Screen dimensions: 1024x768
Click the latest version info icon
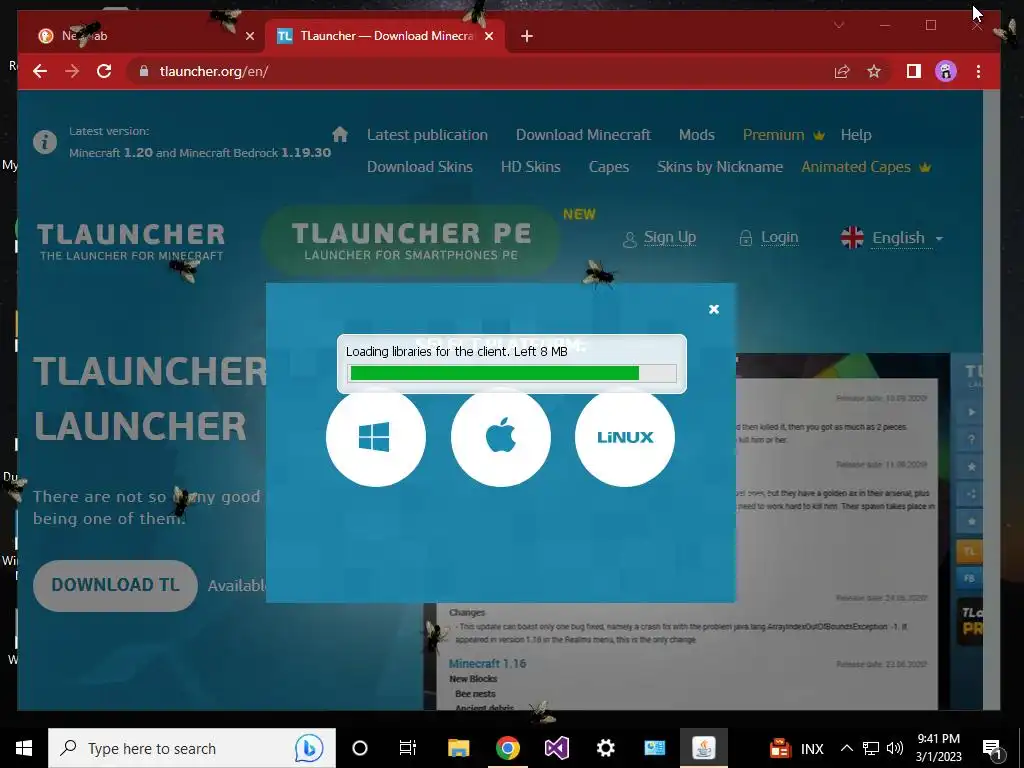tap(45, 142)
